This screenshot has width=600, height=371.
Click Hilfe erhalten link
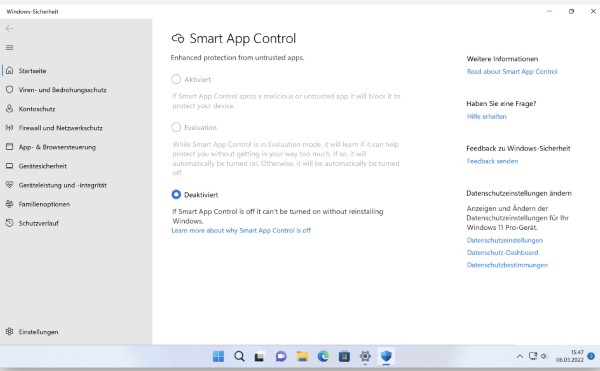point(486,116)
